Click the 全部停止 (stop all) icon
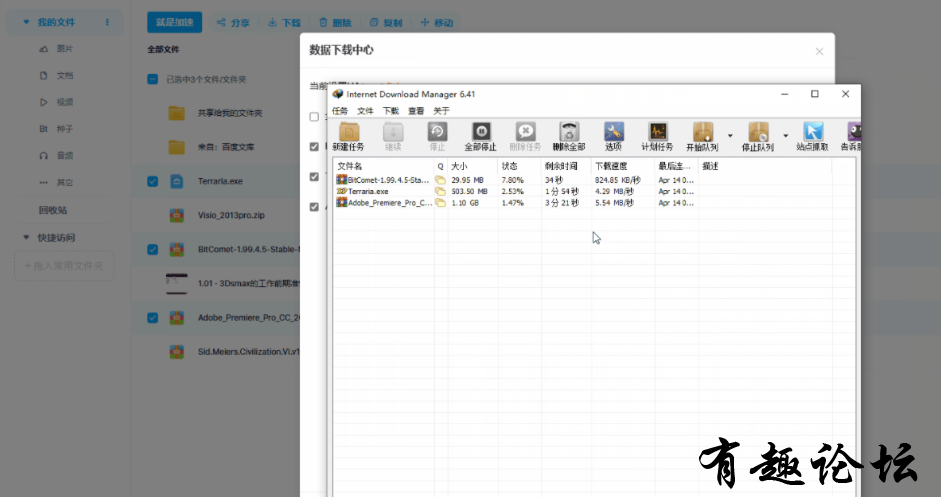The height and width of the screenshot is (497, 941). [x=481, y=131]
